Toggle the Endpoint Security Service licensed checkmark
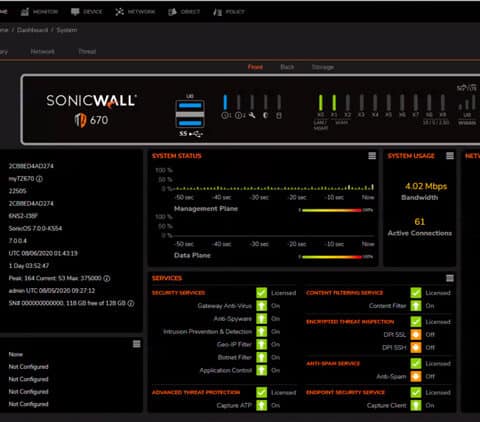Screen dimensions: 480x422 click(x=416, y=392)
